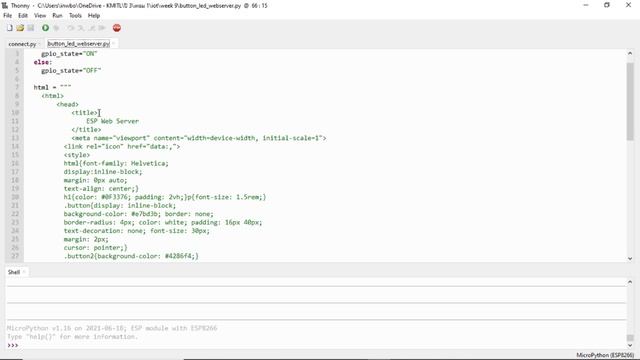The width and height of the screenshot is (640, 360).
Task: Click the 'ESP Web Server' title text
Action: (112, 121)
